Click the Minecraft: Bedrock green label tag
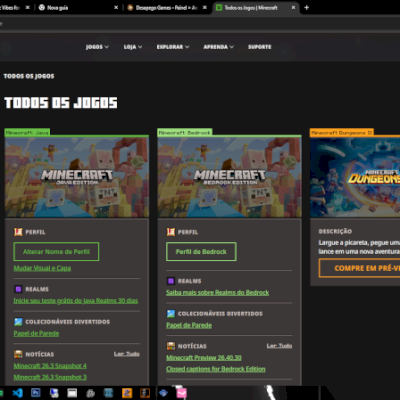 click(185, 132)
